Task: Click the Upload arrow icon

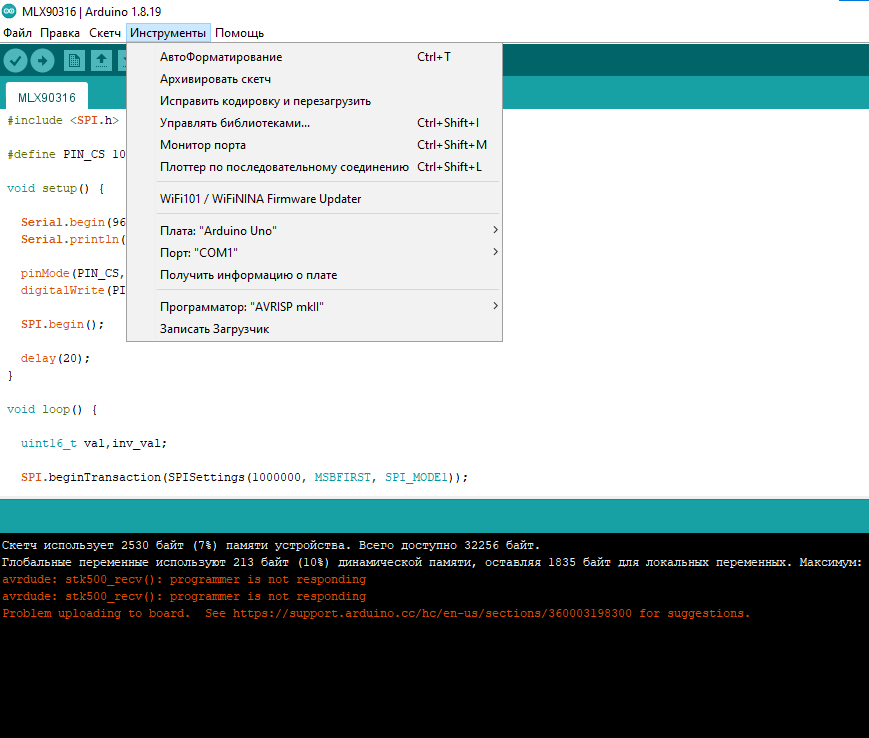Action: click(43, 60)
